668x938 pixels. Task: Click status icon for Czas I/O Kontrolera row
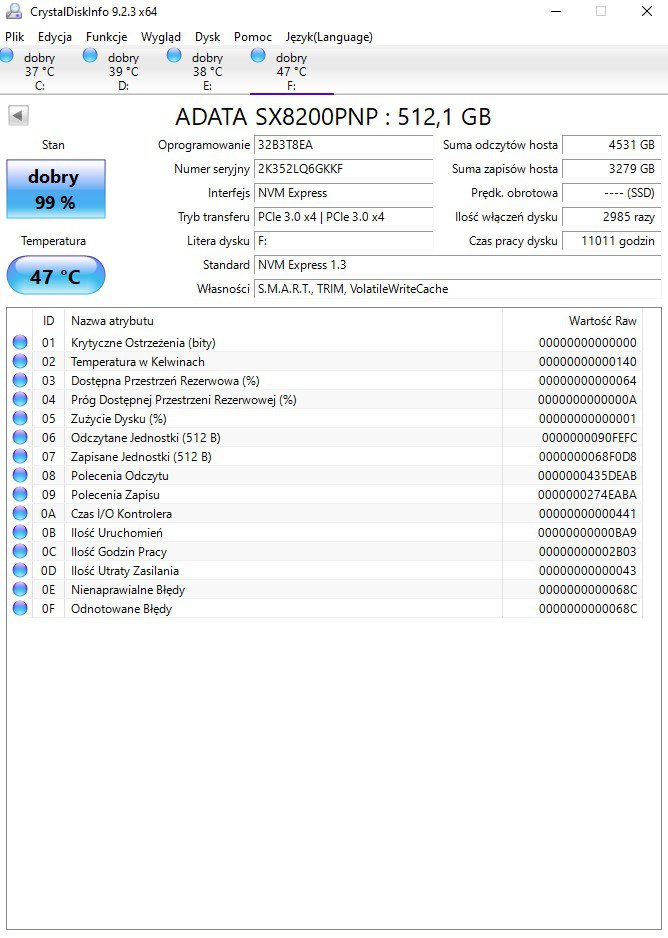tap(20, 513)
